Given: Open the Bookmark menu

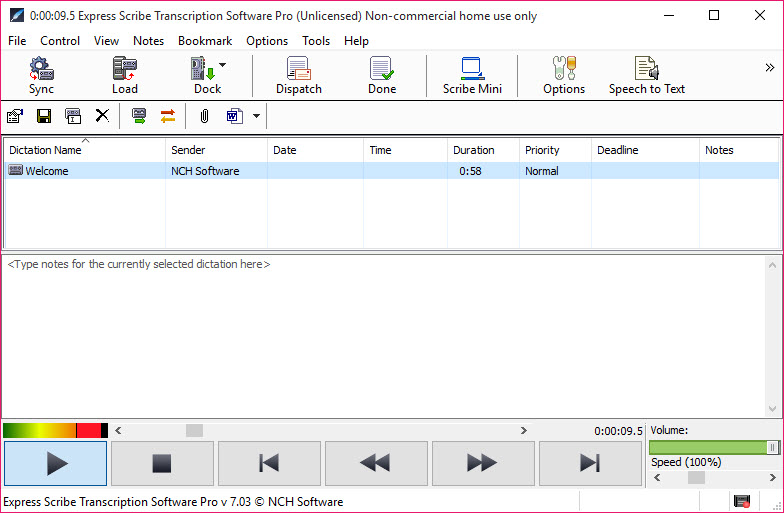Looking at the screenshot, I should 205,41.
